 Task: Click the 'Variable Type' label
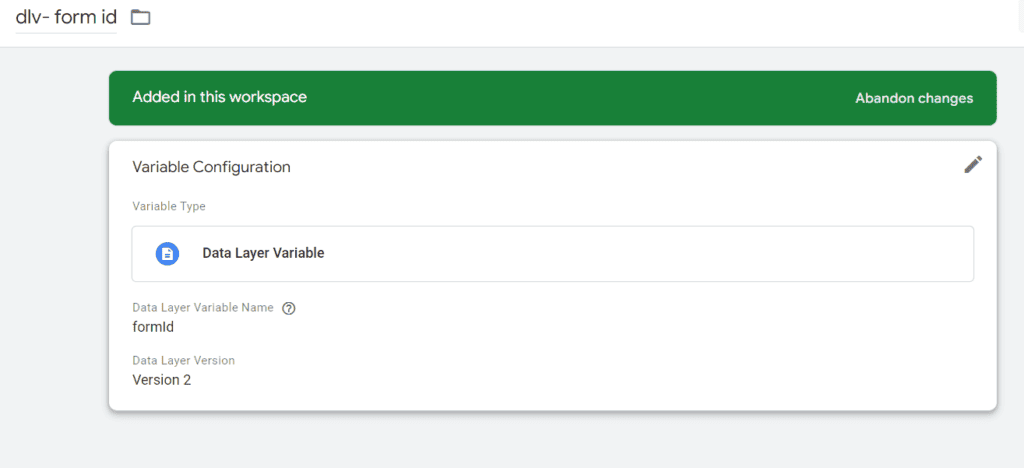coord(169,206)
